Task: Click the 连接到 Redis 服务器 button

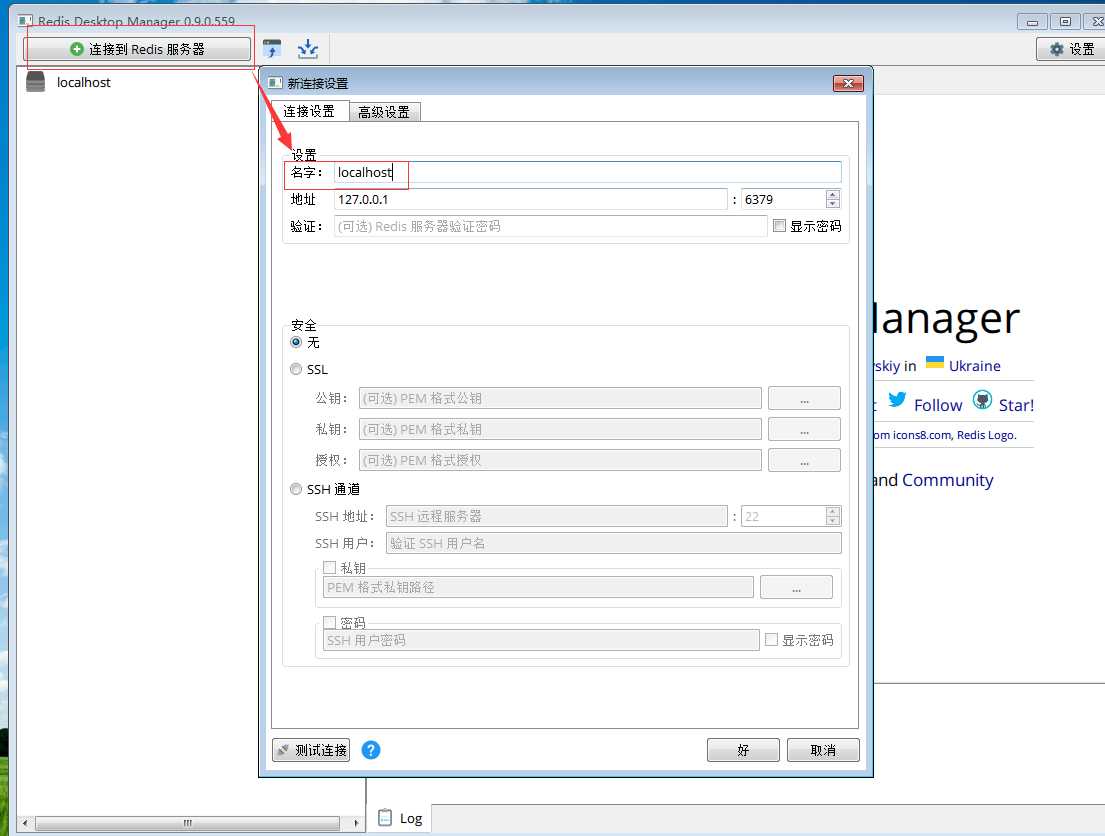Action: [x=137, y=49]
